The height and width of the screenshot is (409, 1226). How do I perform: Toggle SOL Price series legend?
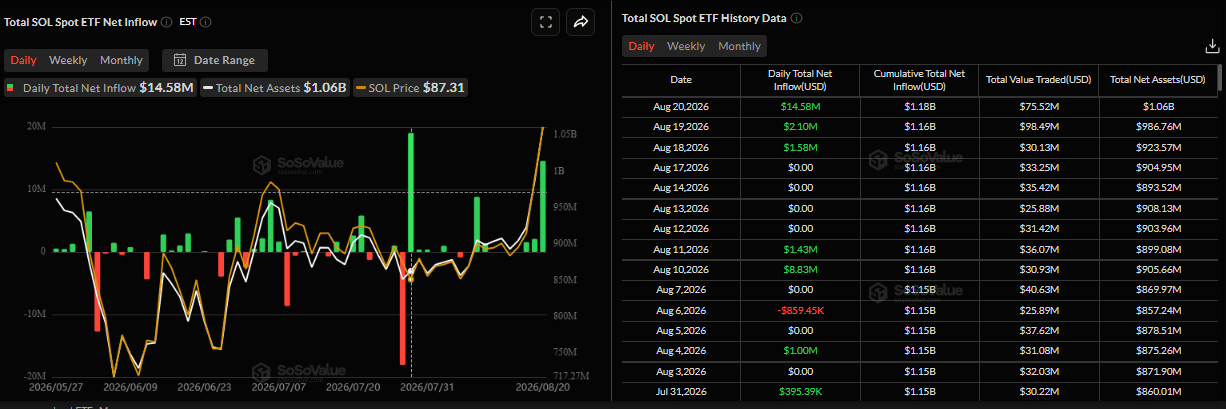(410, 88)
